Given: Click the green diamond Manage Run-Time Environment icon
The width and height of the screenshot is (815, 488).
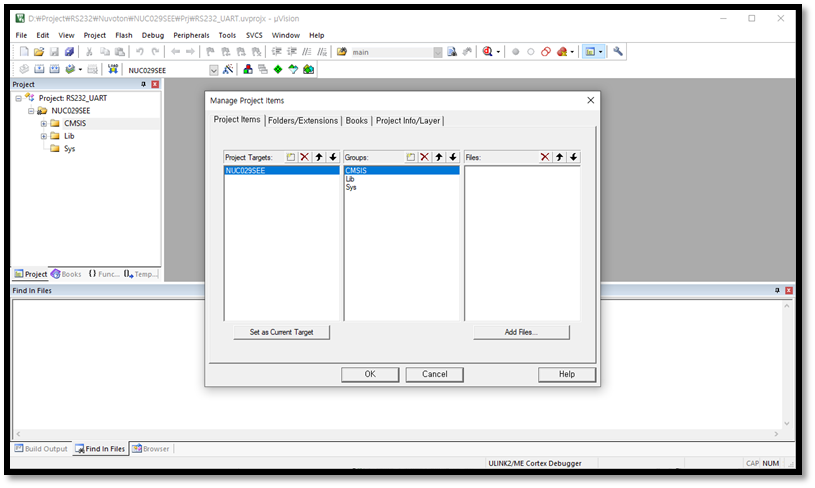Looking at the screenshot, I should click(x=278, y=69).
